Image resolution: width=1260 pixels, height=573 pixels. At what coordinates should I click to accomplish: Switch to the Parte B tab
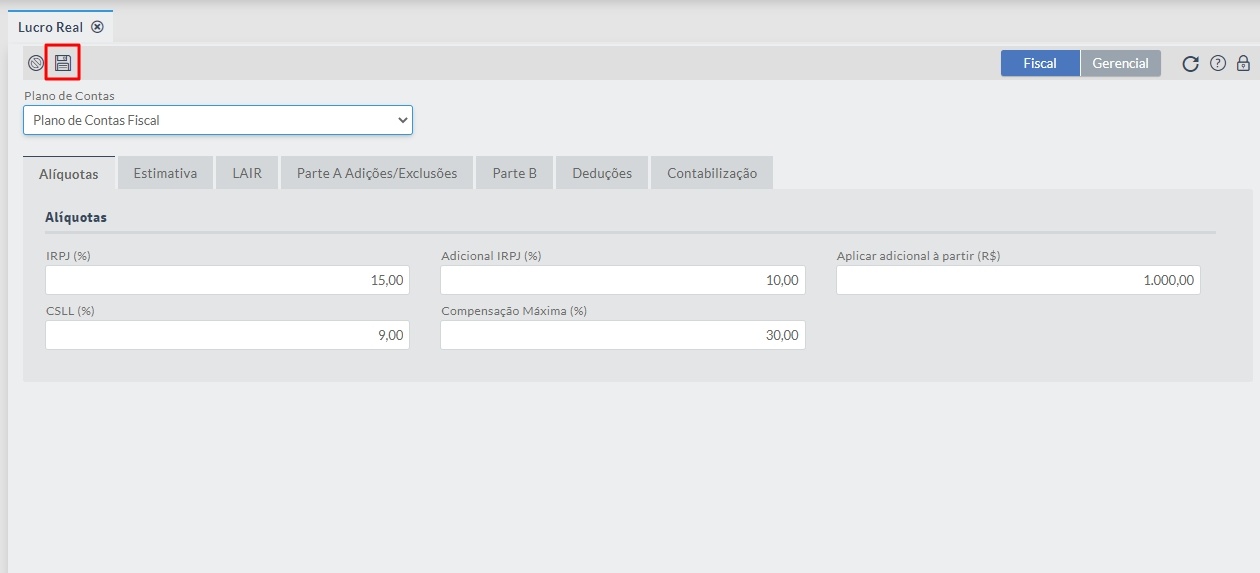[514, 173]
